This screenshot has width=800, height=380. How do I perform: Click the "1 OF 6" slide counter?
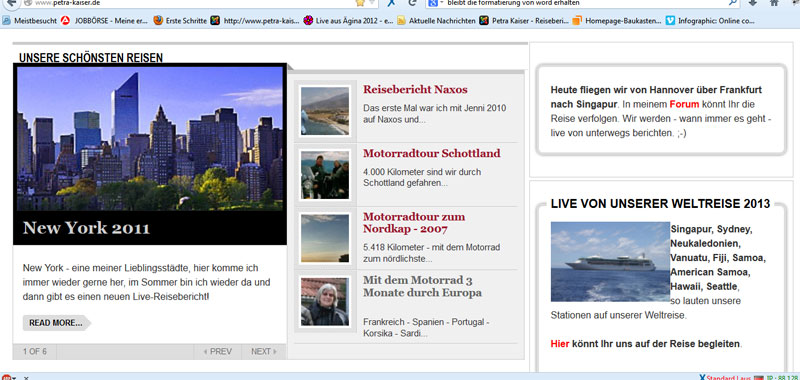point(35,351)
